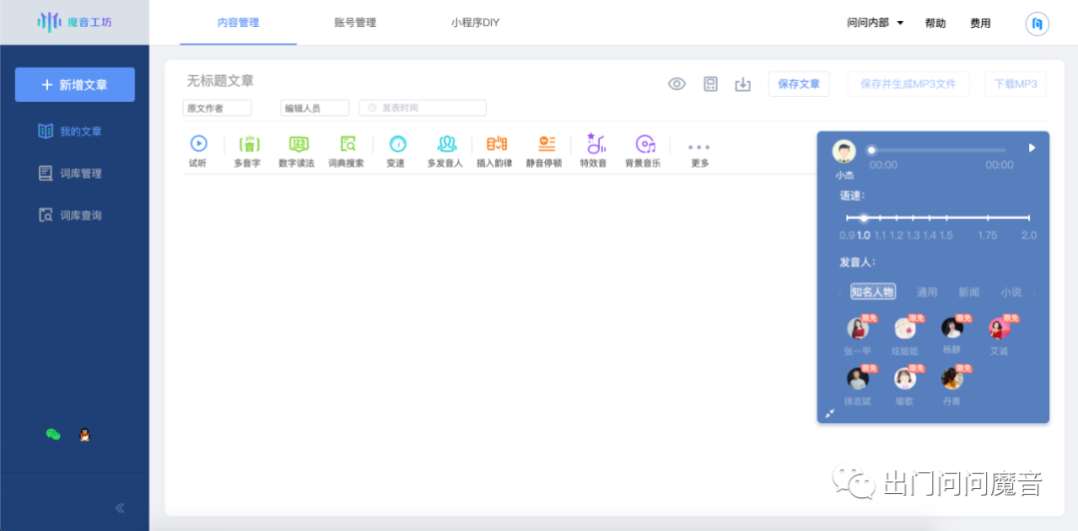
Task: Open the 背景音乐 background music tool
Action: click(x=644, y=144)
